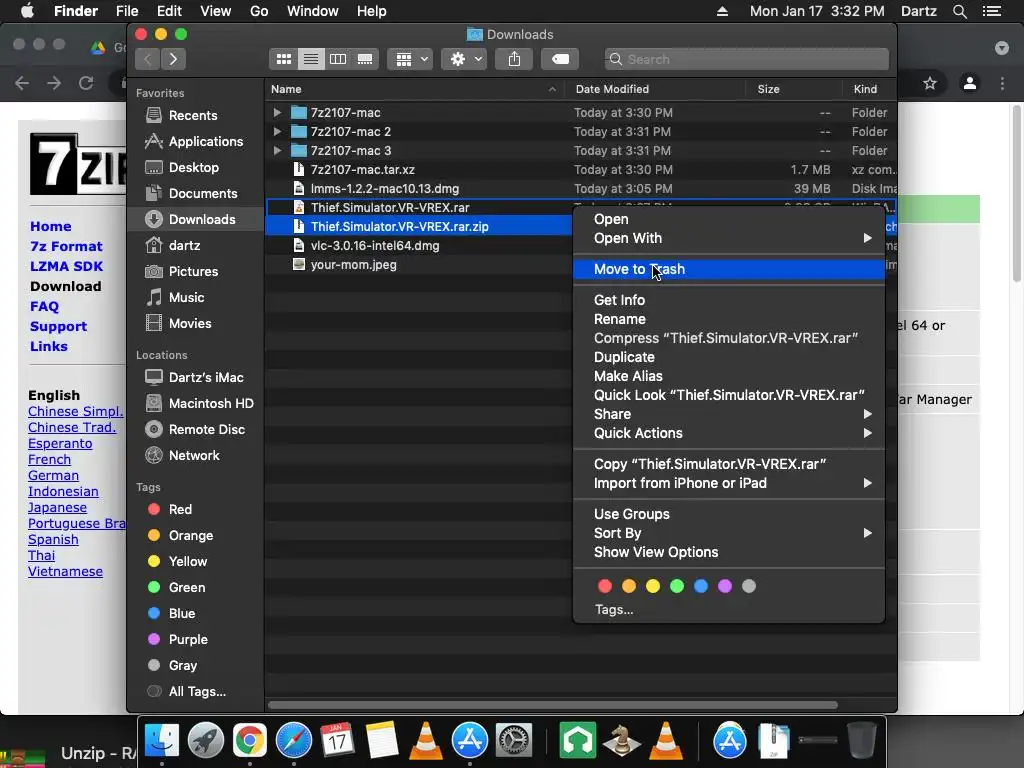Switch Finder to gallery view
The width and height of the screenshot is (1024, 768).
[365, 59]
